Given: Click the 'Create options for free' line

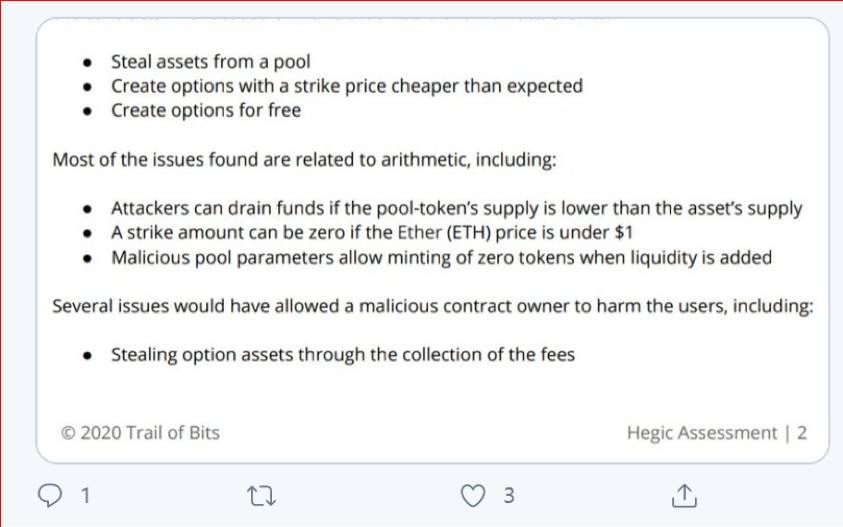Looking at the screenshot, I should click(206, 110).
